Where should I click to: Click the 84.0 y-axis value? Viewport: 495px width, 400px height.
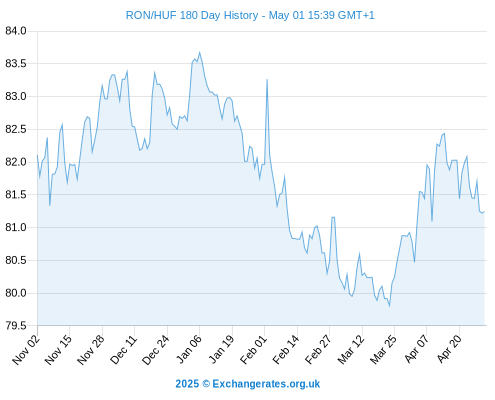[x=16, y=31]
